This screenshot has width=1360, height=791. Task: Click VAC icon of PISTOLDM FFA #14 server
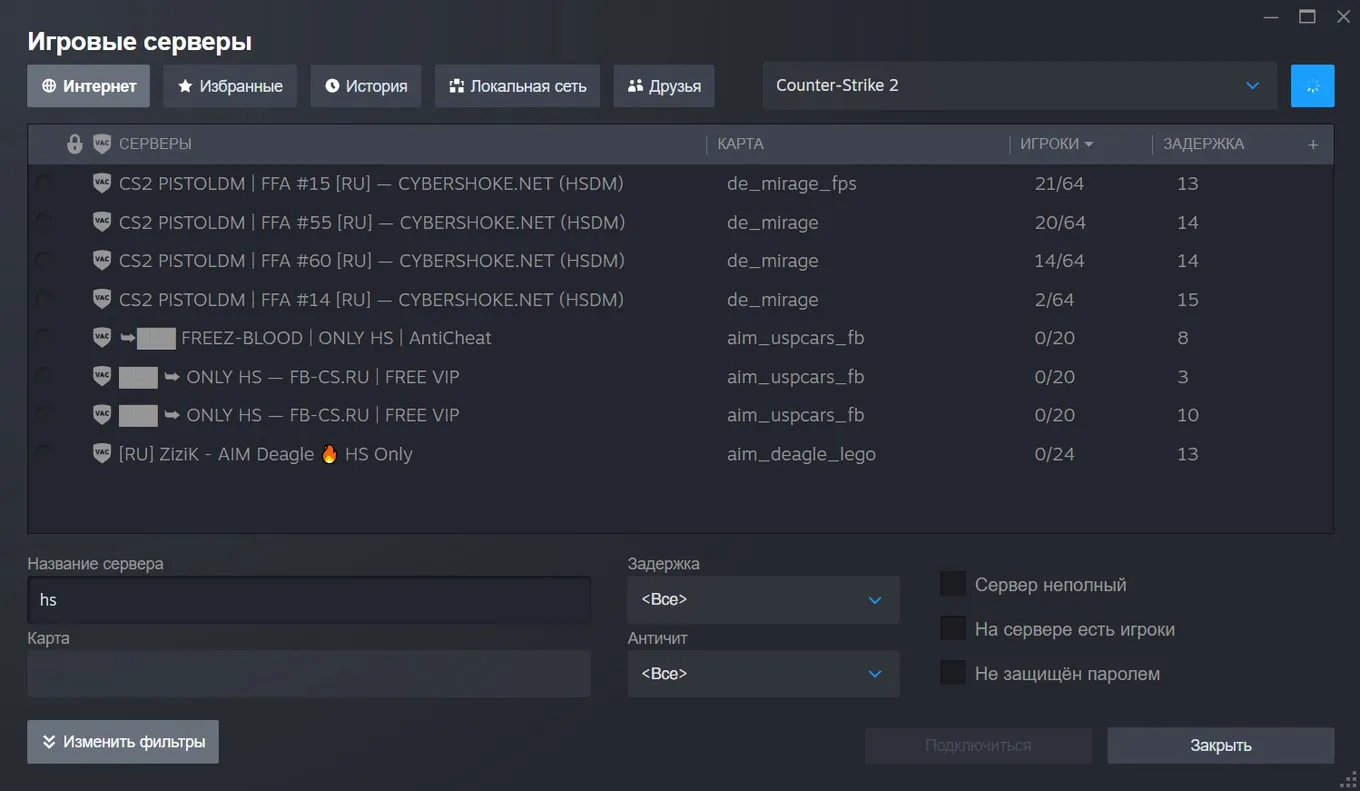click(x=101, y=299)
